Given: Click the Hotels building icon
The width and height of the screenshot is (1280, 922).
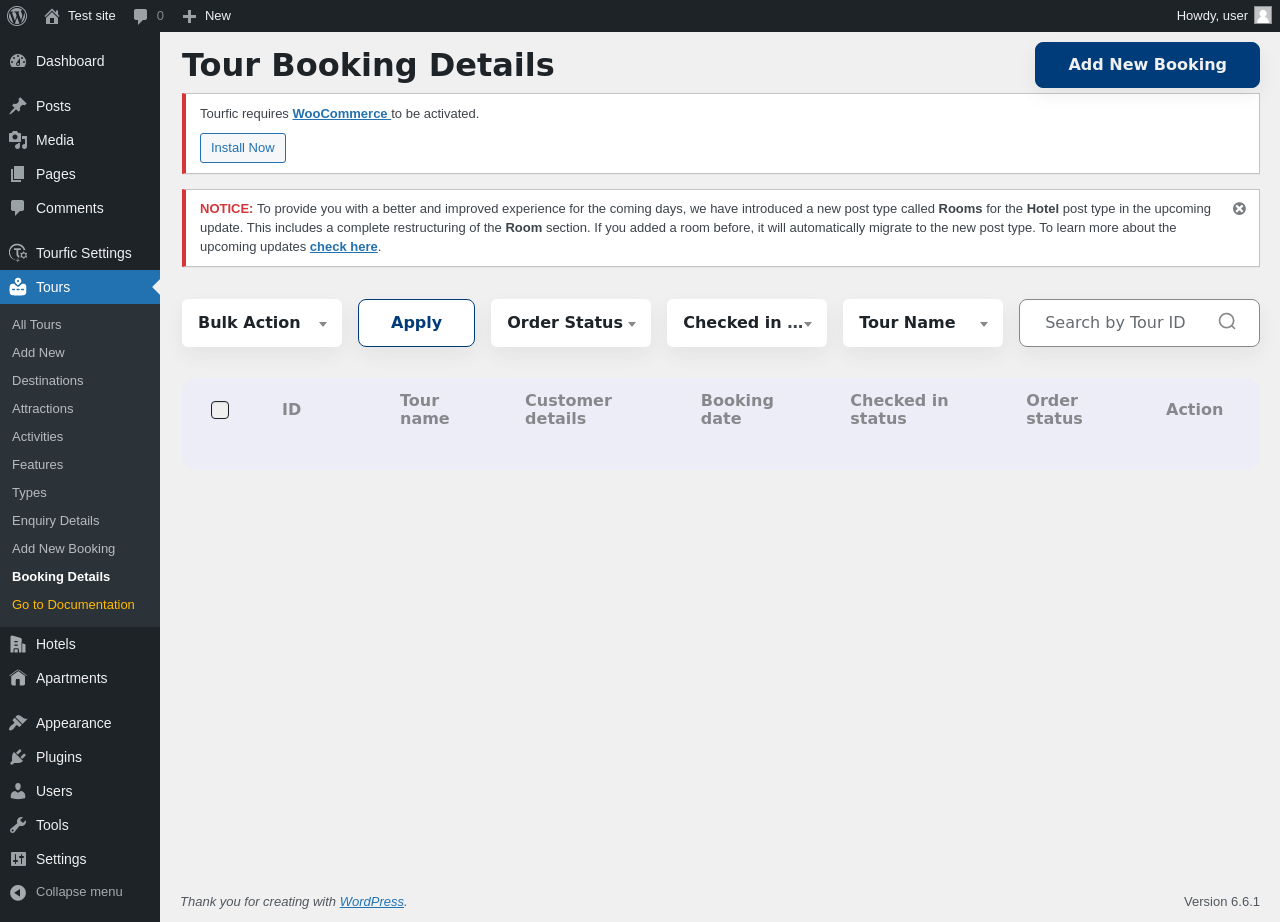Looking at the screenshot, I should tap(18, 644).
